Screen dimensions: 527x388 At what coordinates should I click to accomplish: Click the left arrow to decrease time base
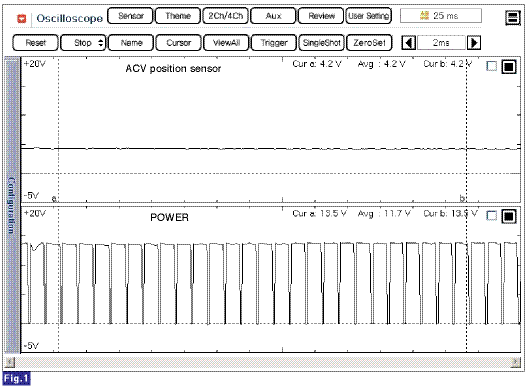coord(409,43)
